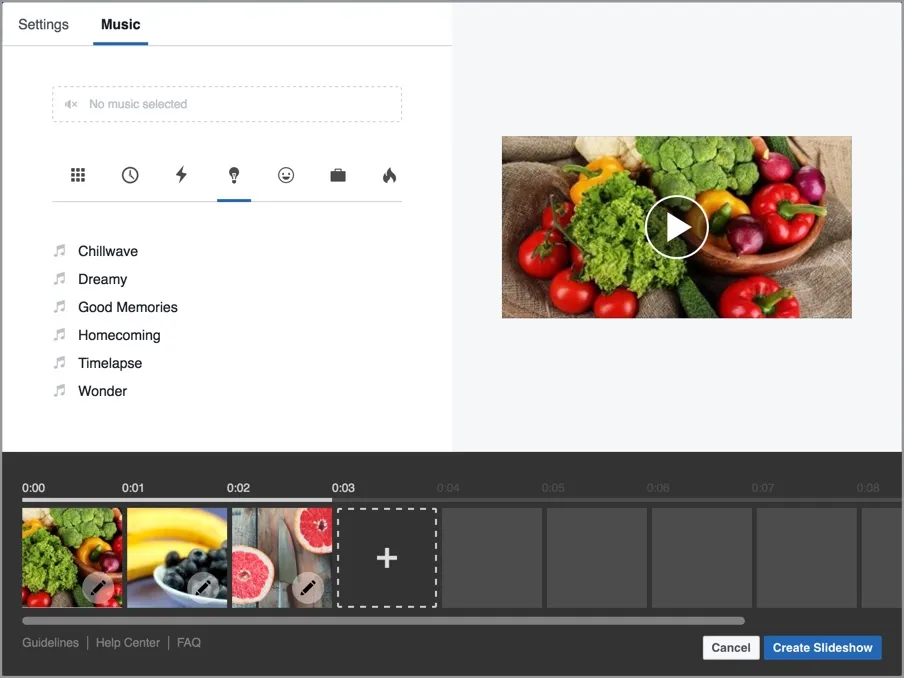Play the slideshow preview video
Image resolution: width=904 pixels, height=678 pixels.
tap(676, 227)
